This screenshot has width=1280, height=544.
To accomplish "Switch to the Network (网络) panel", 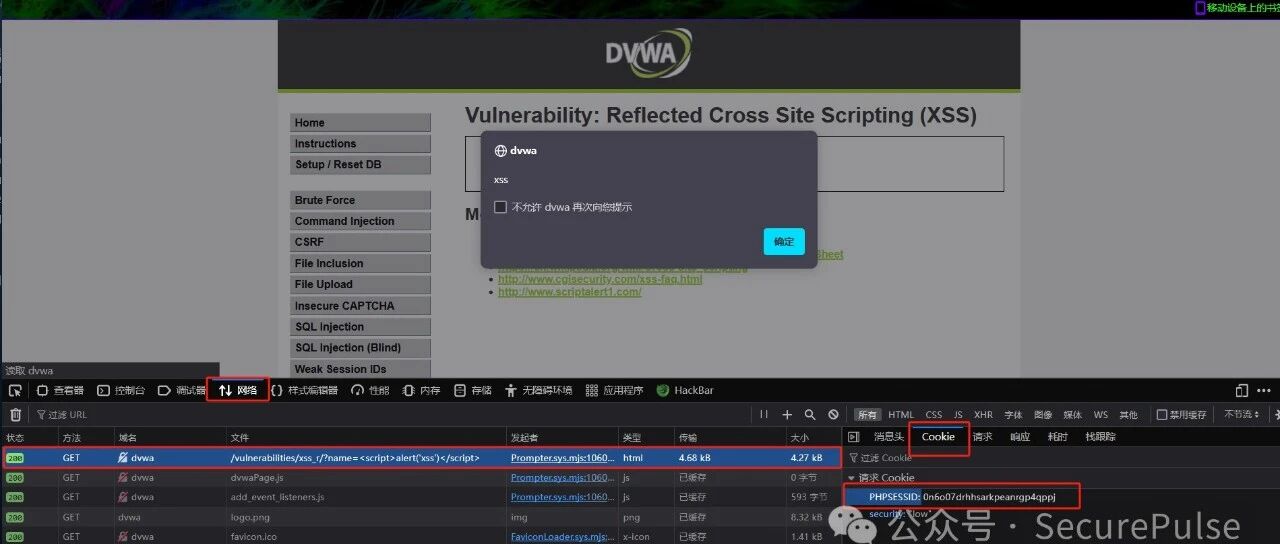I will point(238,390).
